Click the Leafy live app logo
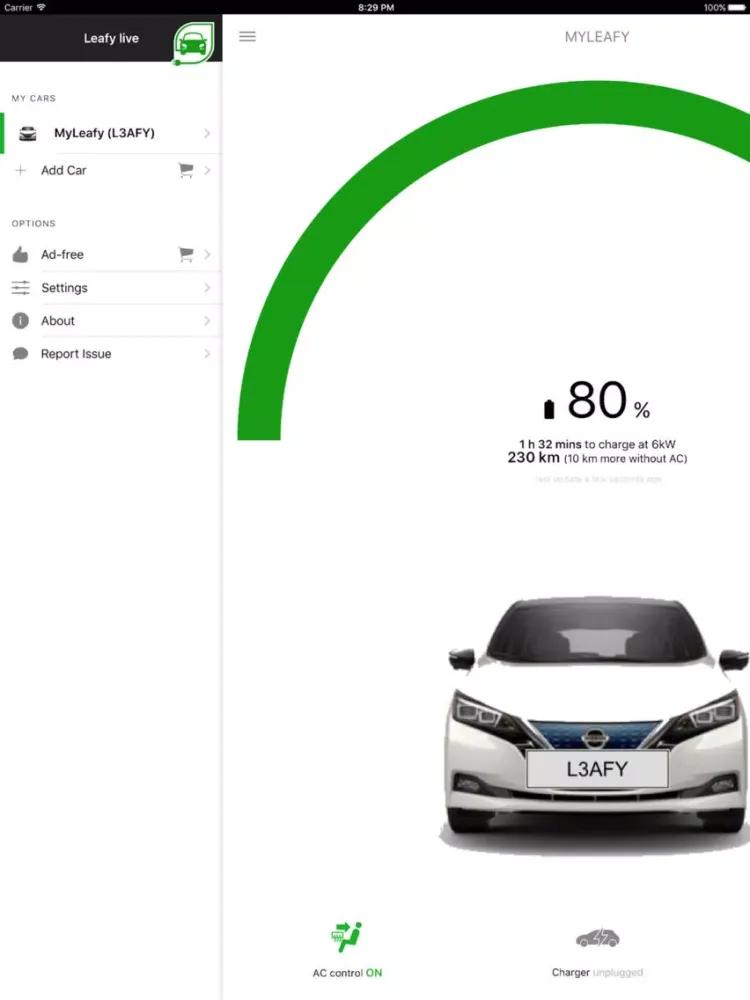The height and width of the screenshot is (1000, 750). click(194, 43)
